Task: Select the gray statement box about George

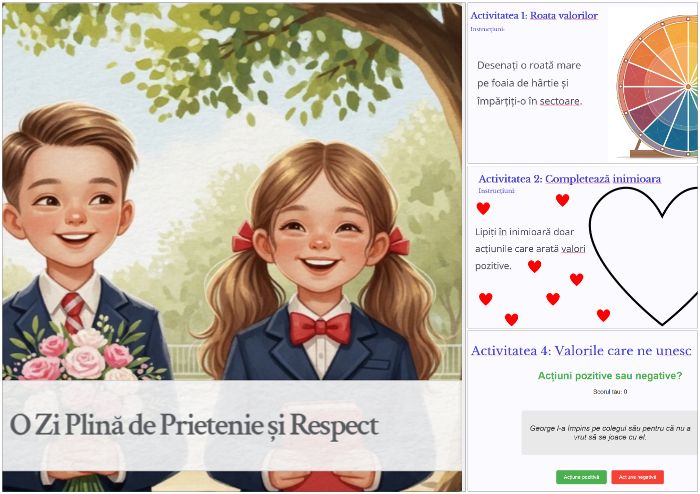Action: pos(609,432)
